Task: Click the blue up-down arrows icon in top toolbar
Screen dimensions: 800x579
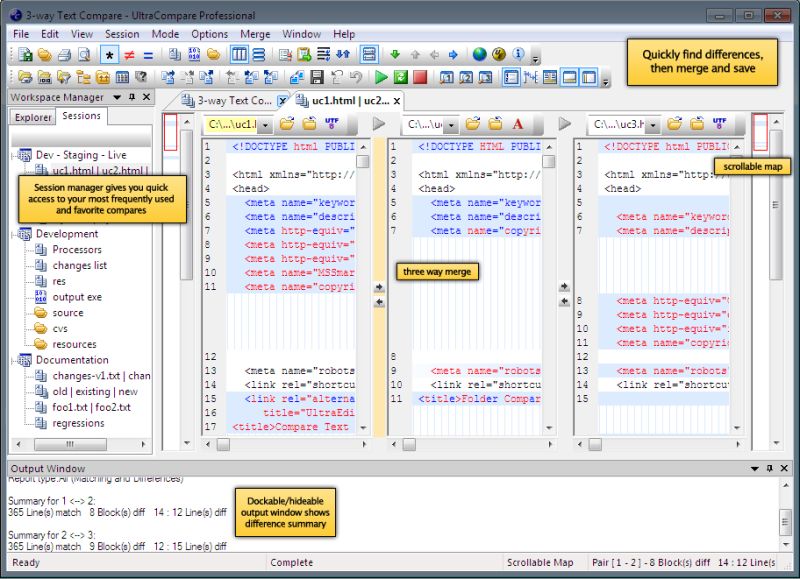Action: coord(343,54)
